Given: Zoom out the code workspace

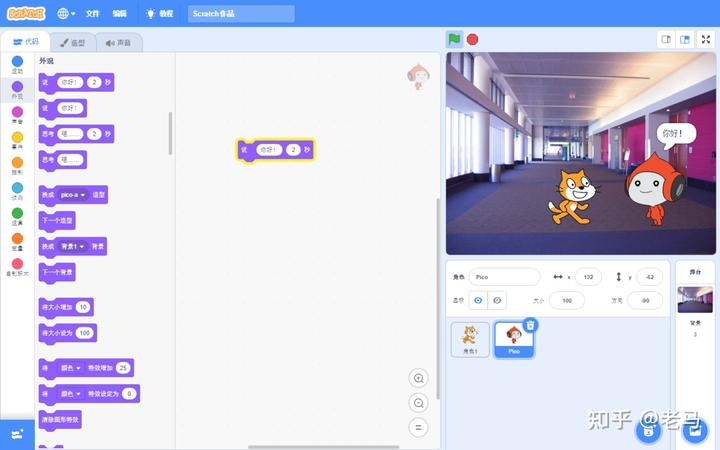Looking at the screenshot, I should (x=418, y=403).
